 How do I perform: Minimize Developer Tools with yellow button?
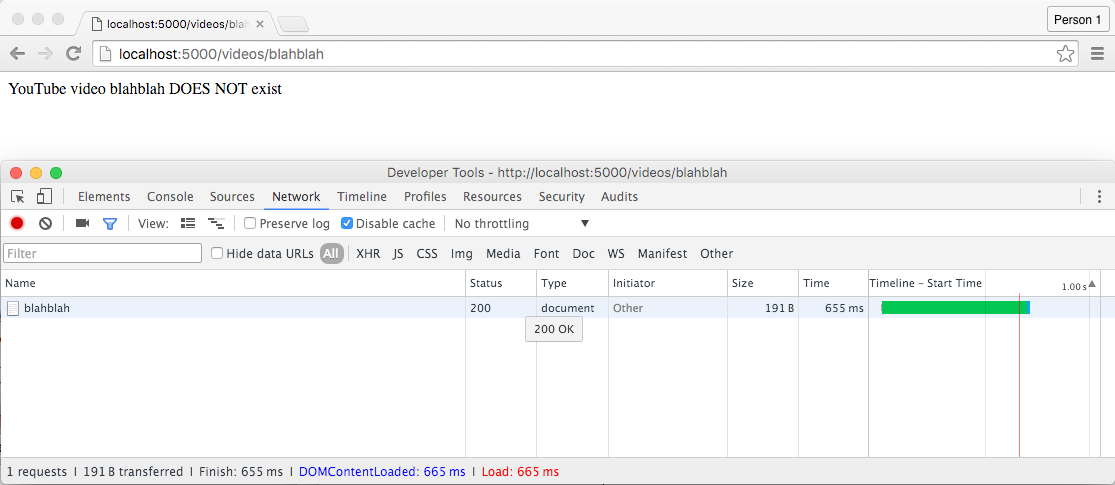point(36,173)
